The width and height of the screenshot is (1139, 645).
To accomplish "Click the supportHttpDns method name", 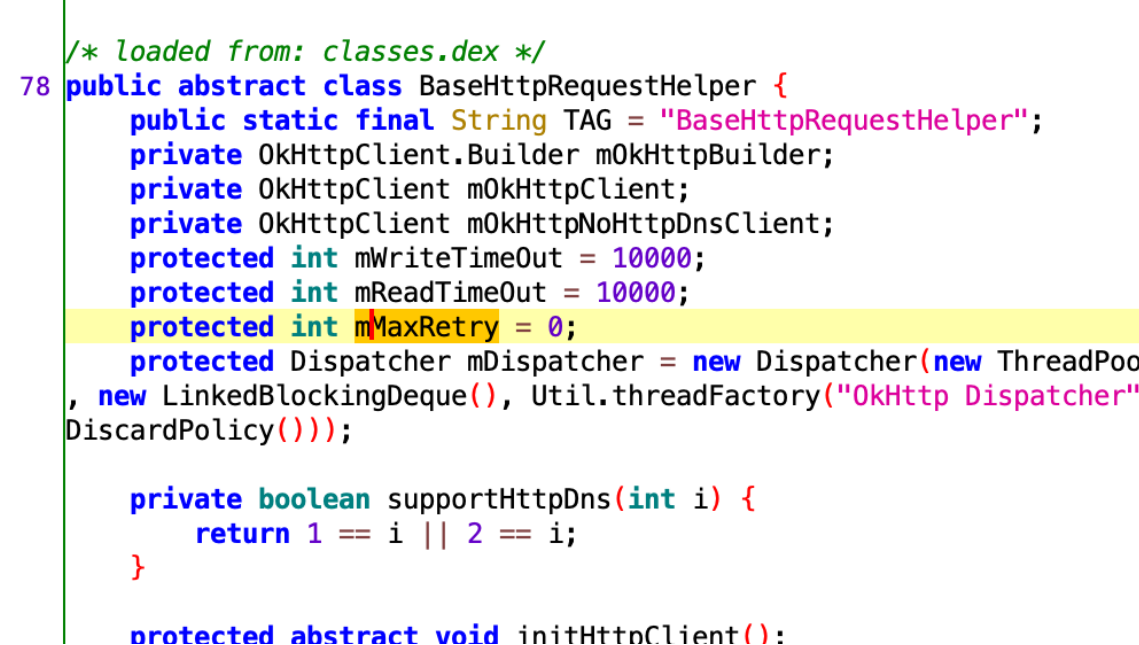I will click(498, 500).
